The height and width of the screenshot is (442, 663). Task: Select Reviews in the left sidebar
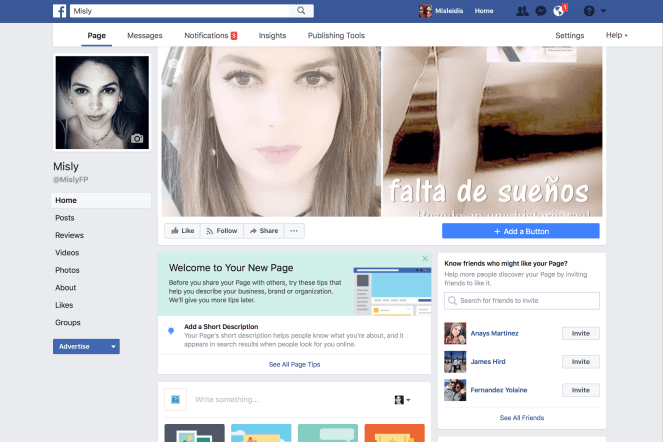(69, 235)
